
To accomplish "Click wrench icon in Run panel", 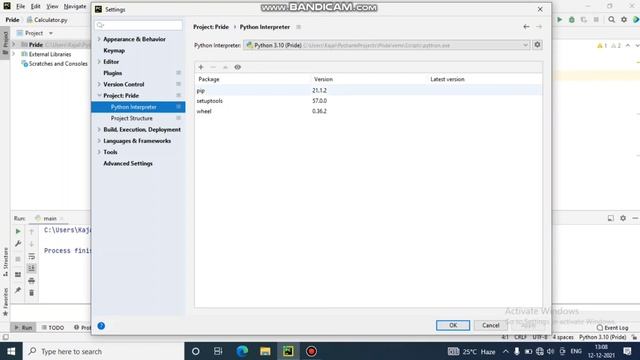I will 18,244.
